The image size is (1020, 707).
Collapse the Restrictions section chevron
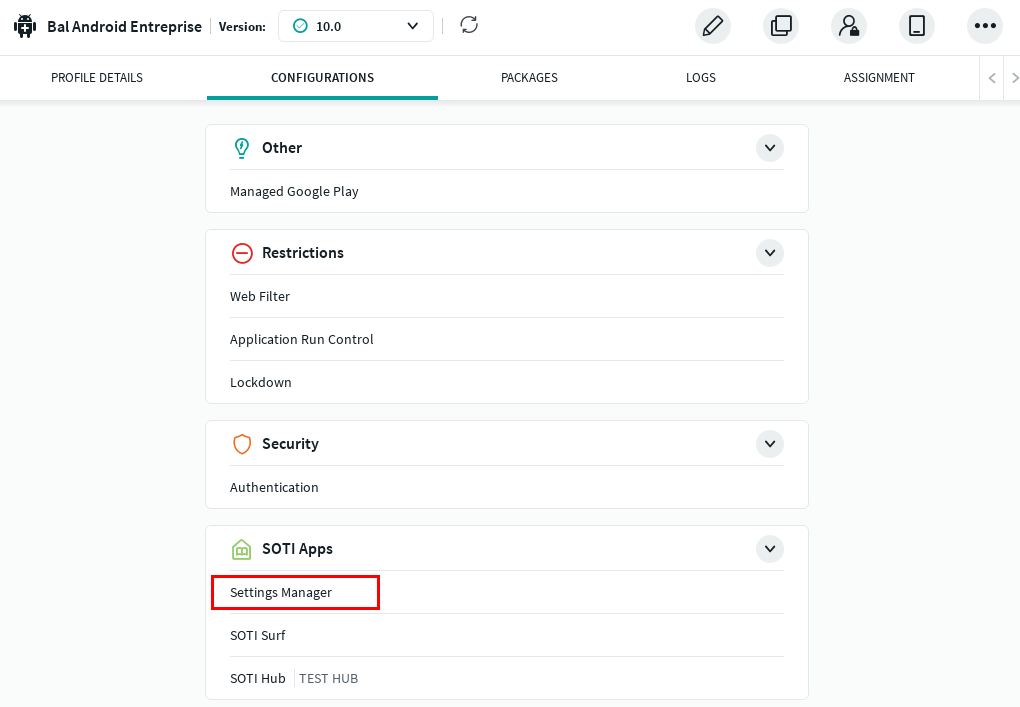click(769, 253)
